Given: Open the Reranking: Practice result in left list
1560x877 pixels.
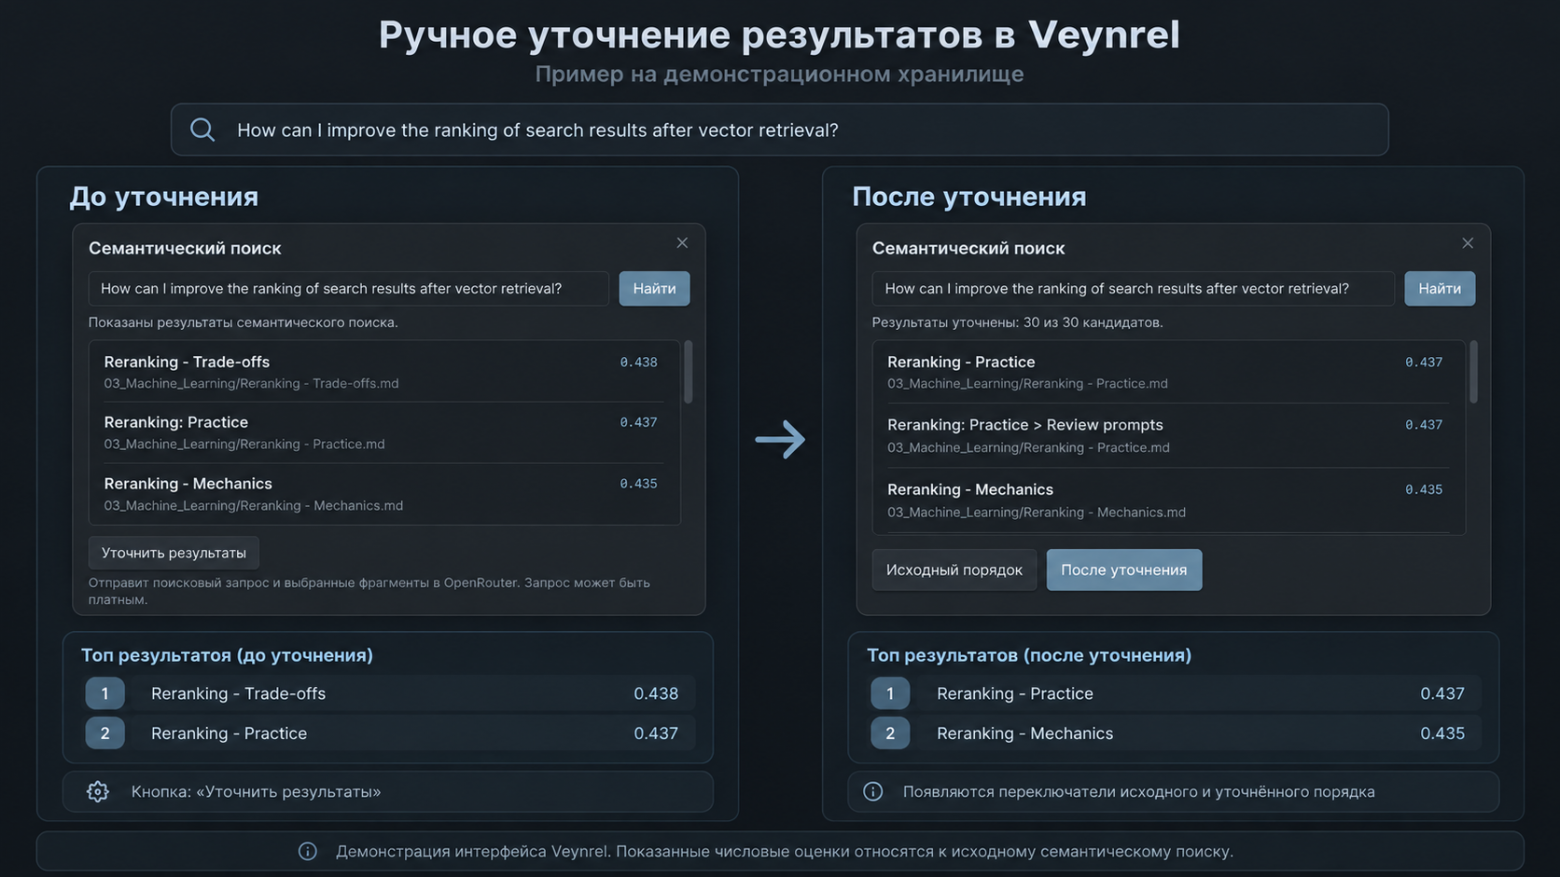Looking at the screenshot, I should coord(384,433).
